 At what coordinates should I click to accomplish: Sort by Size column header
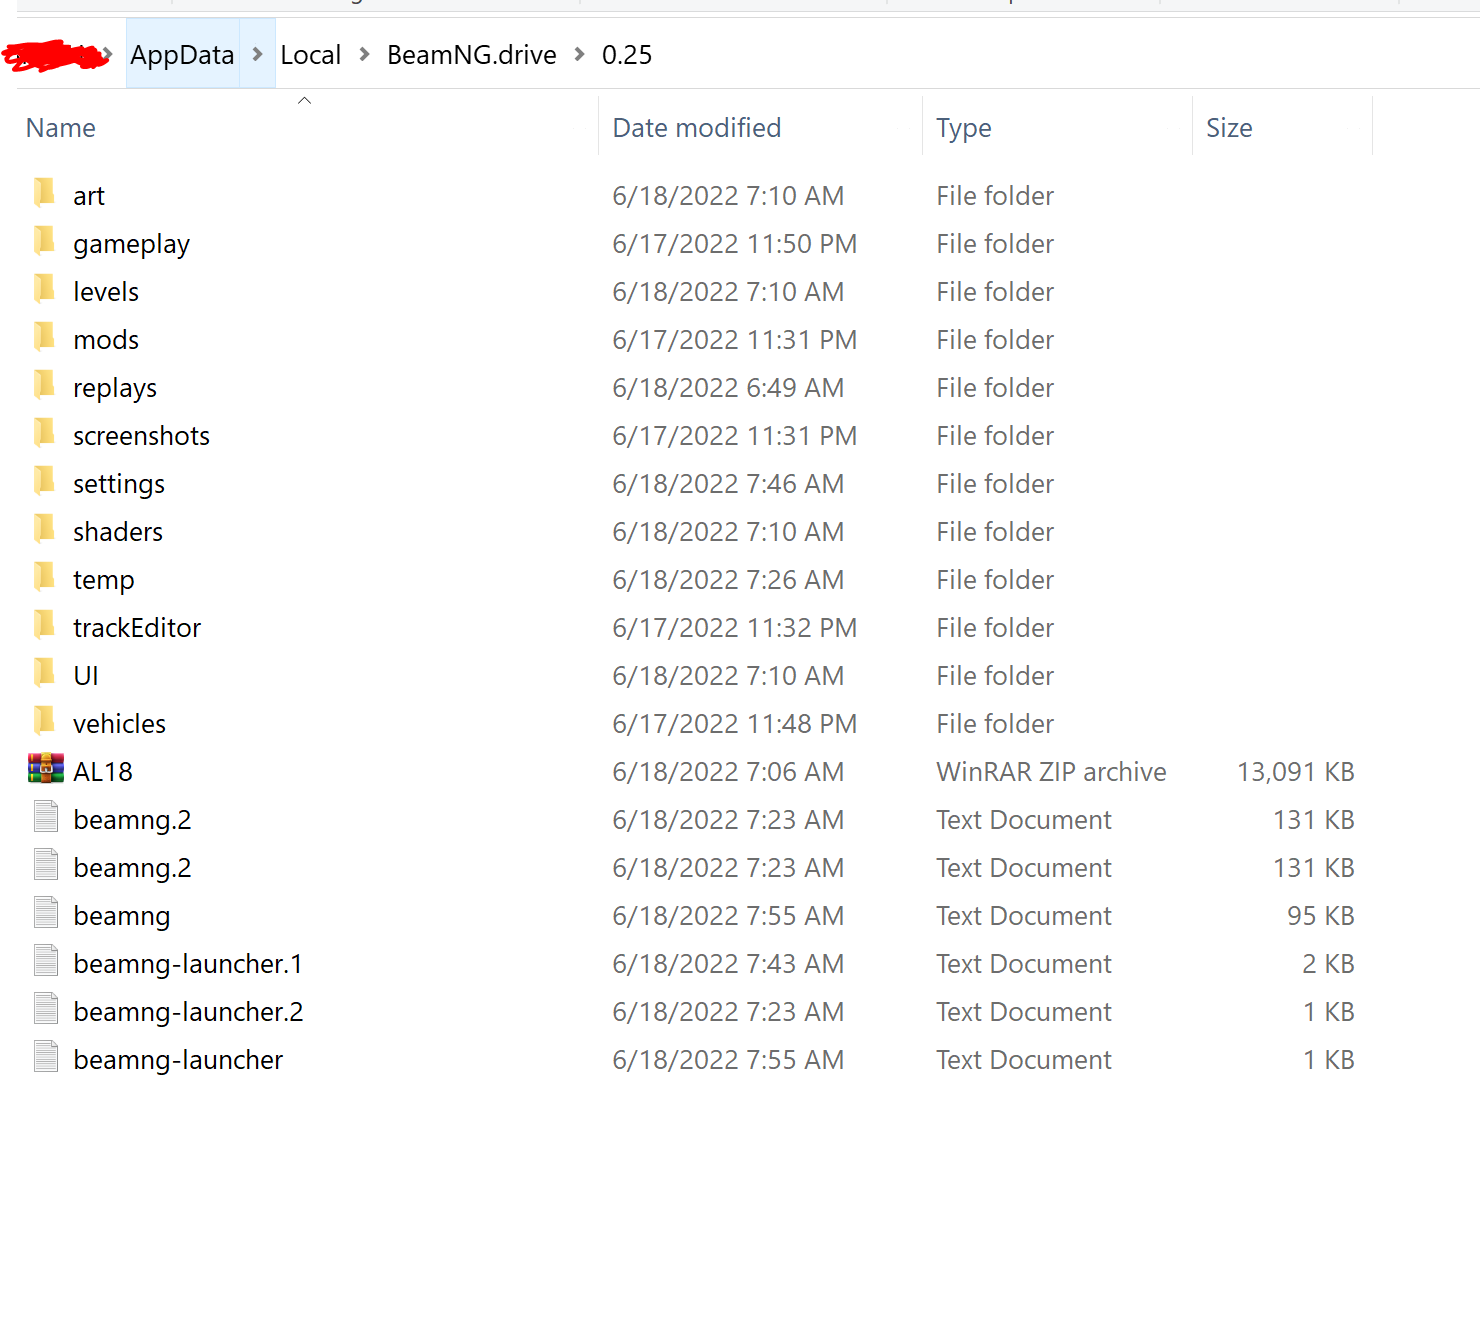point(1229,128)
